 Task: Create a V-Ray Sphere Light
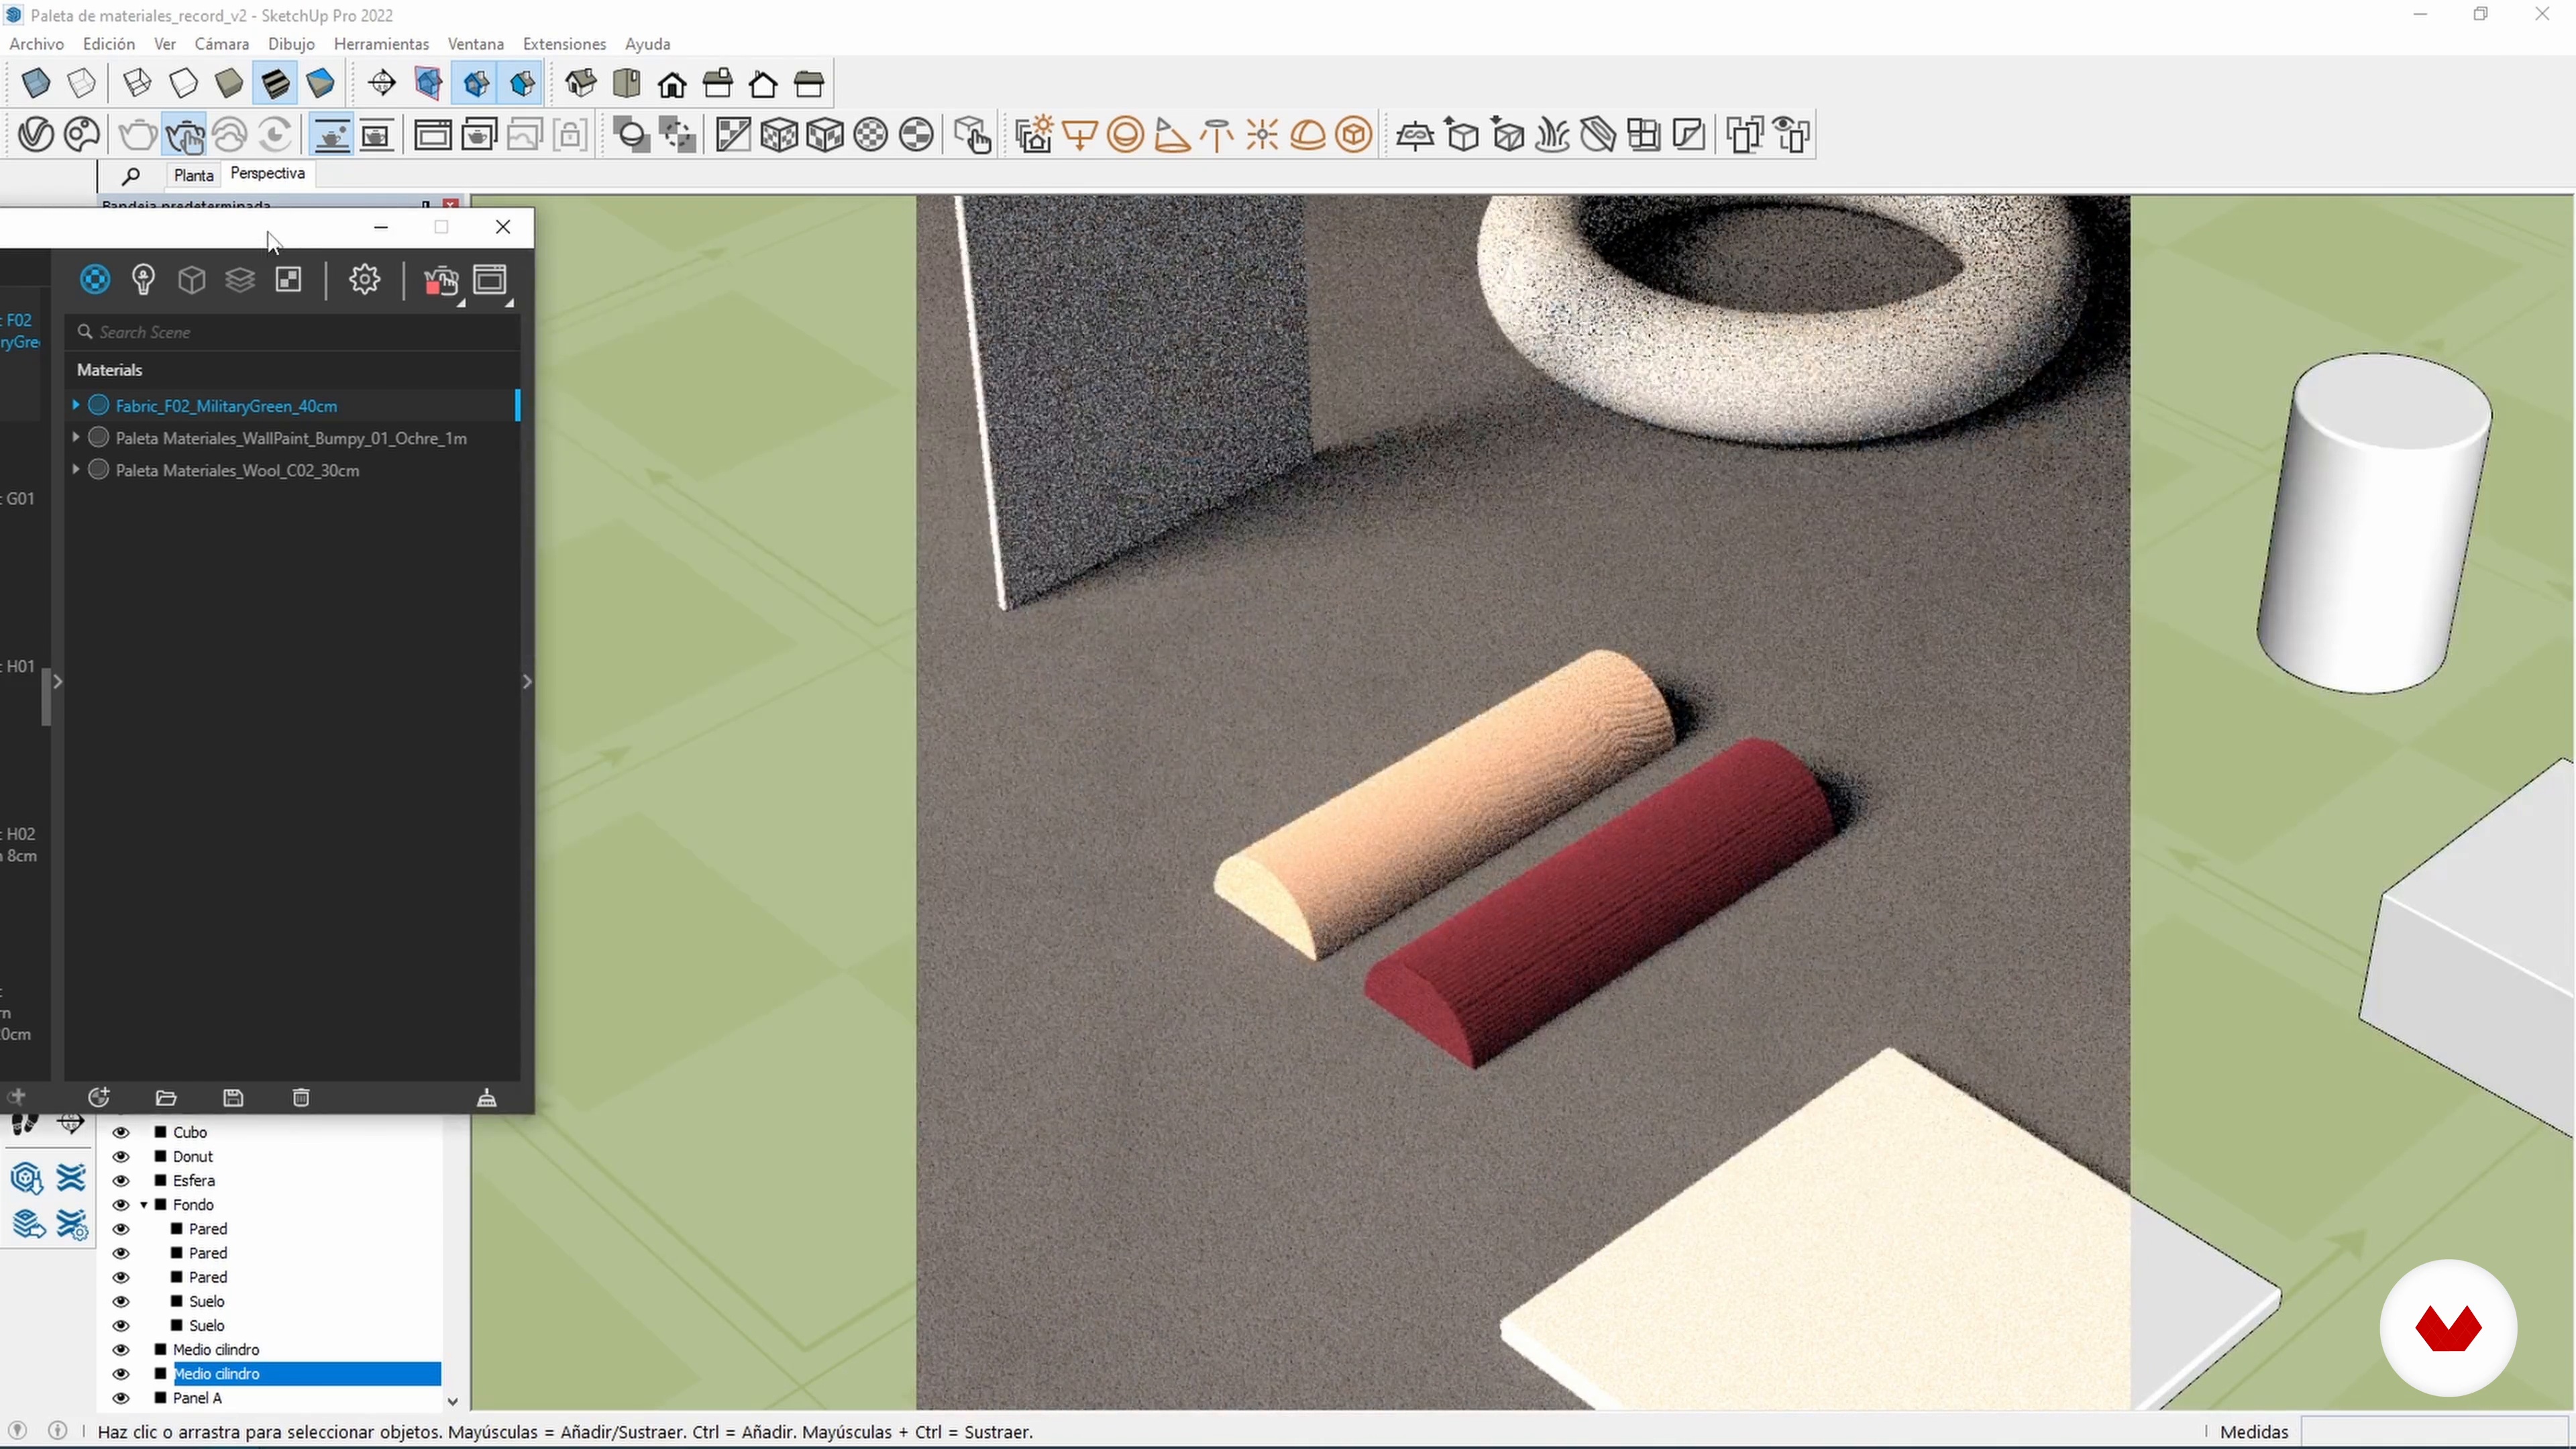pos(1126,134)
